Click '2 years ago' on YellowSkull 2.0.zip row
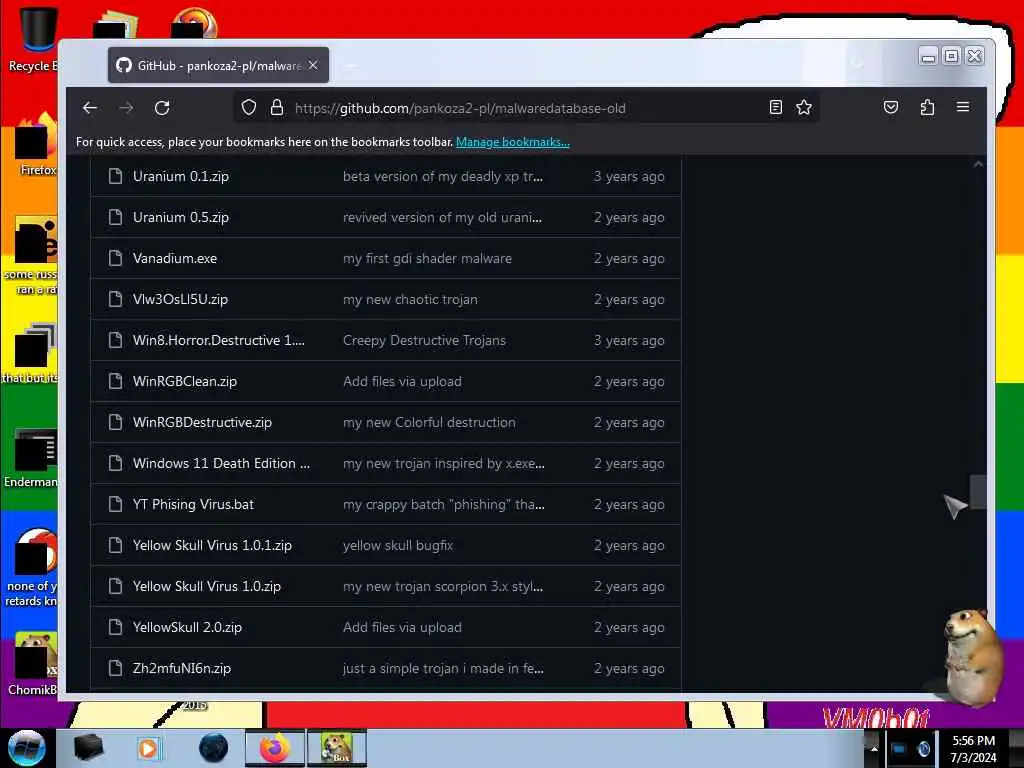This screenshot has height=768, width=1024. [629, 628]
